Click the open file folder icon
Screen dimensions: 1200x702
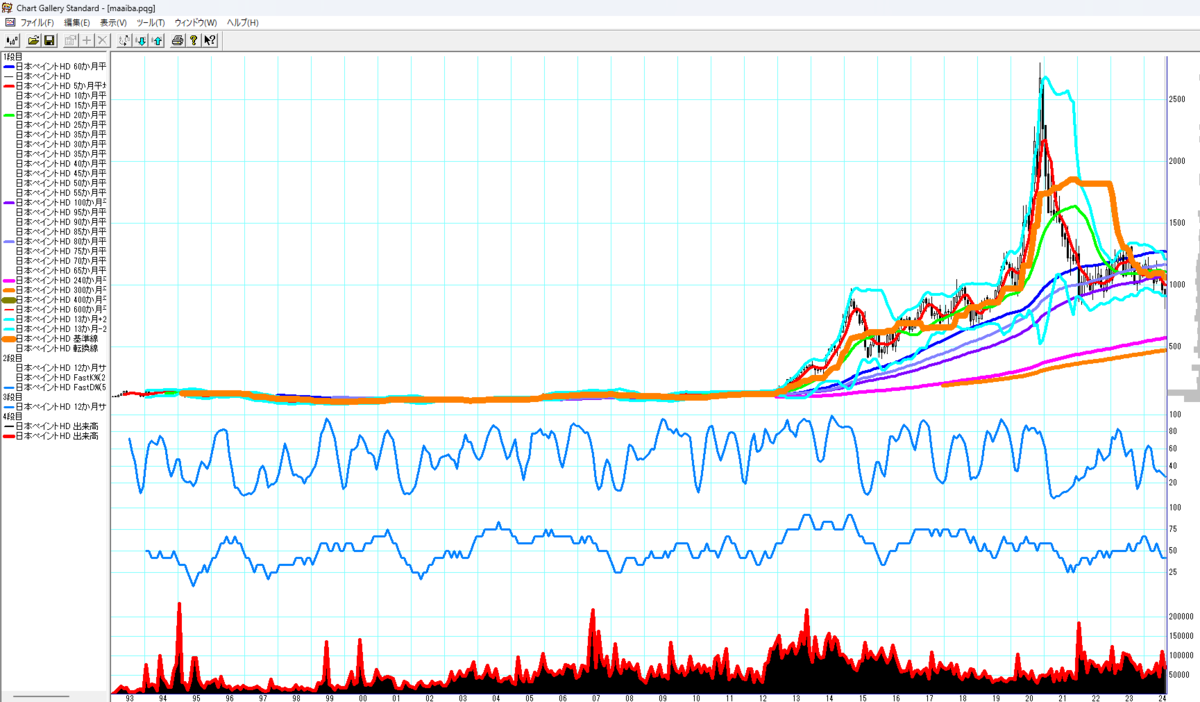34,40
